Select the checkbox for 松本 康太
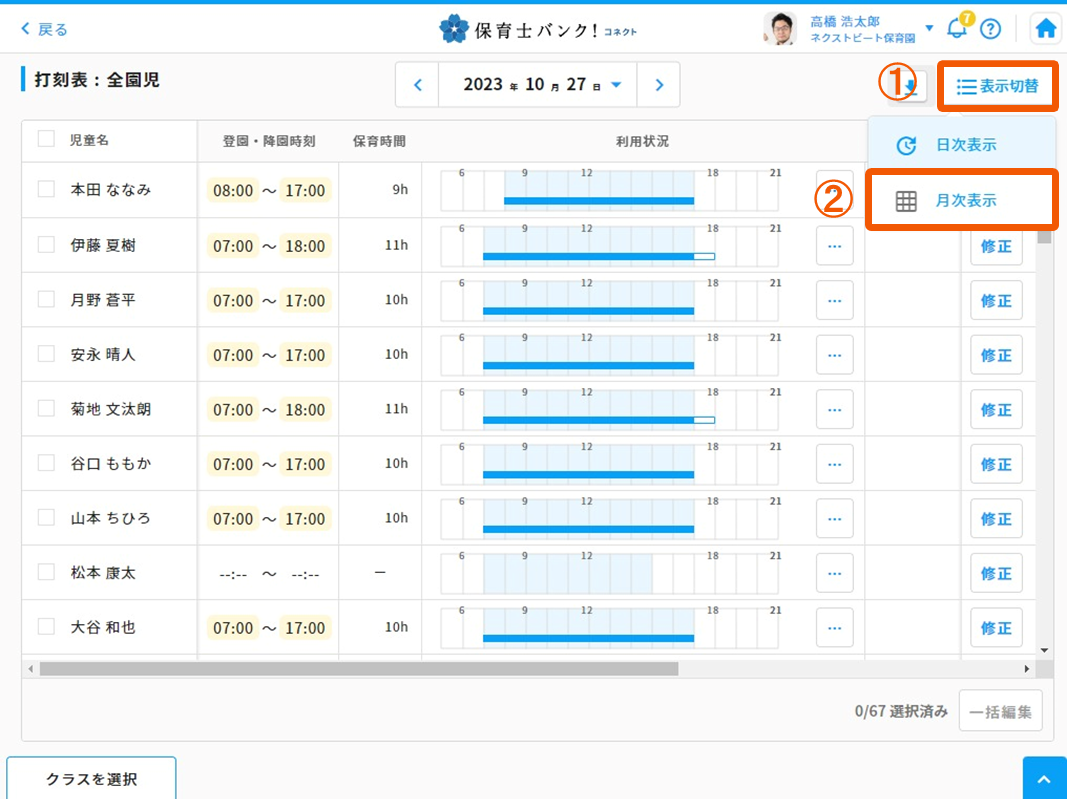Image resolution: width=1067 pixels, height=800 pixels. coord(46,572)
